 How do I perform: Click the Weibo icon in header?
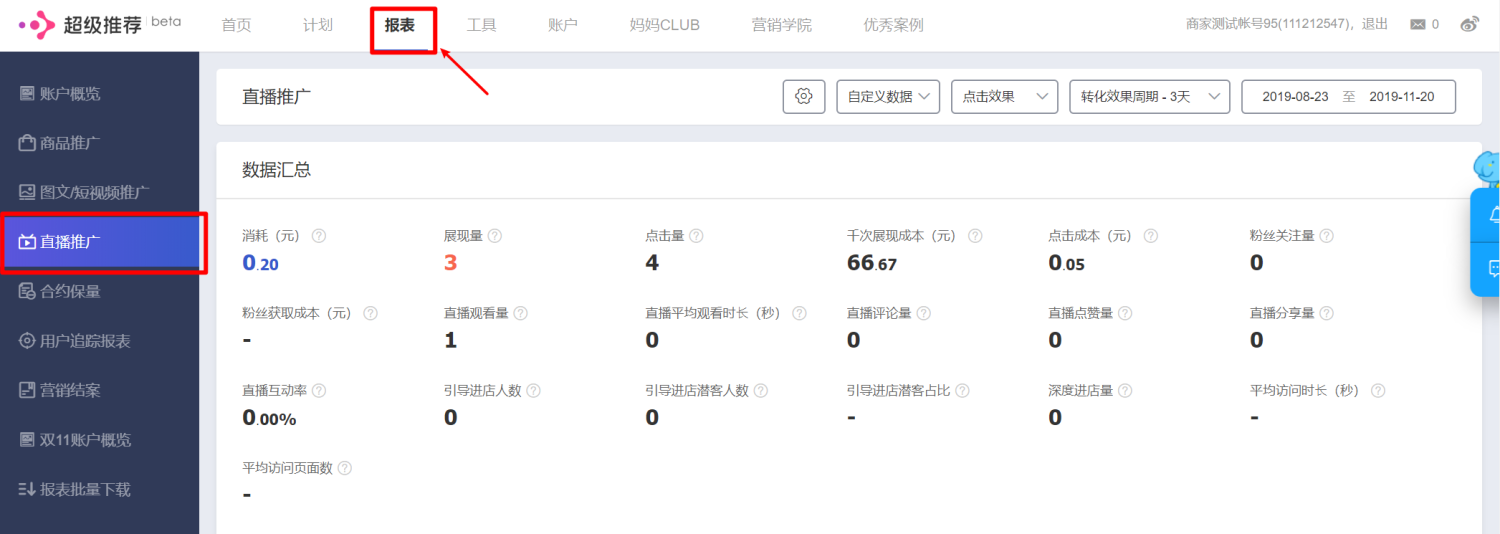pyautogui.click(x=1469, y=25)
